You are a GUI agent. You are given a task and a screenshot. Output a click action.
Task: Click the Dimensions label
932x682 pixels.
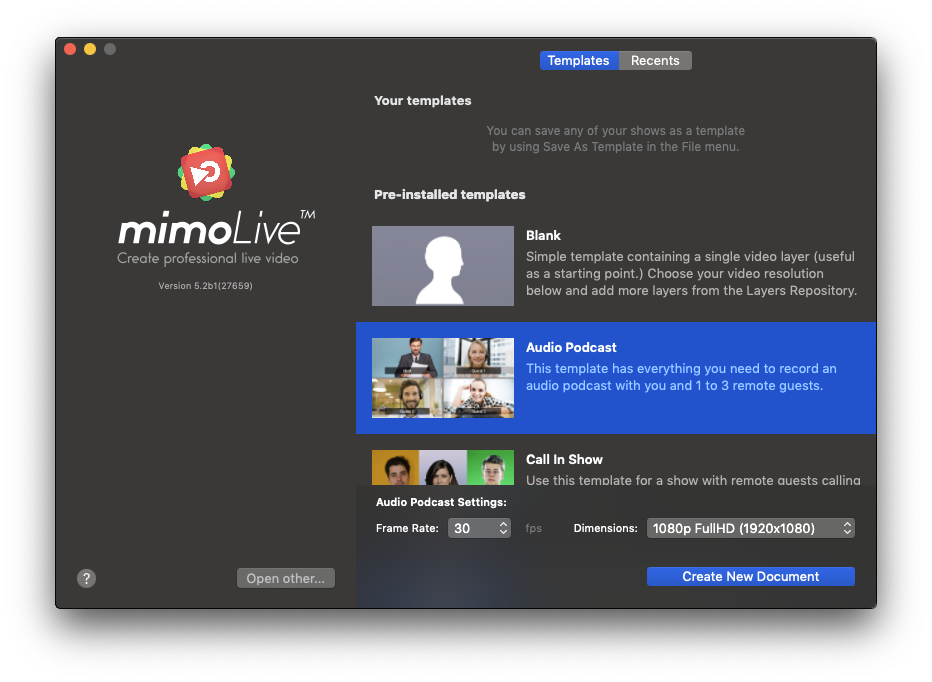click(x=605, y=528)
